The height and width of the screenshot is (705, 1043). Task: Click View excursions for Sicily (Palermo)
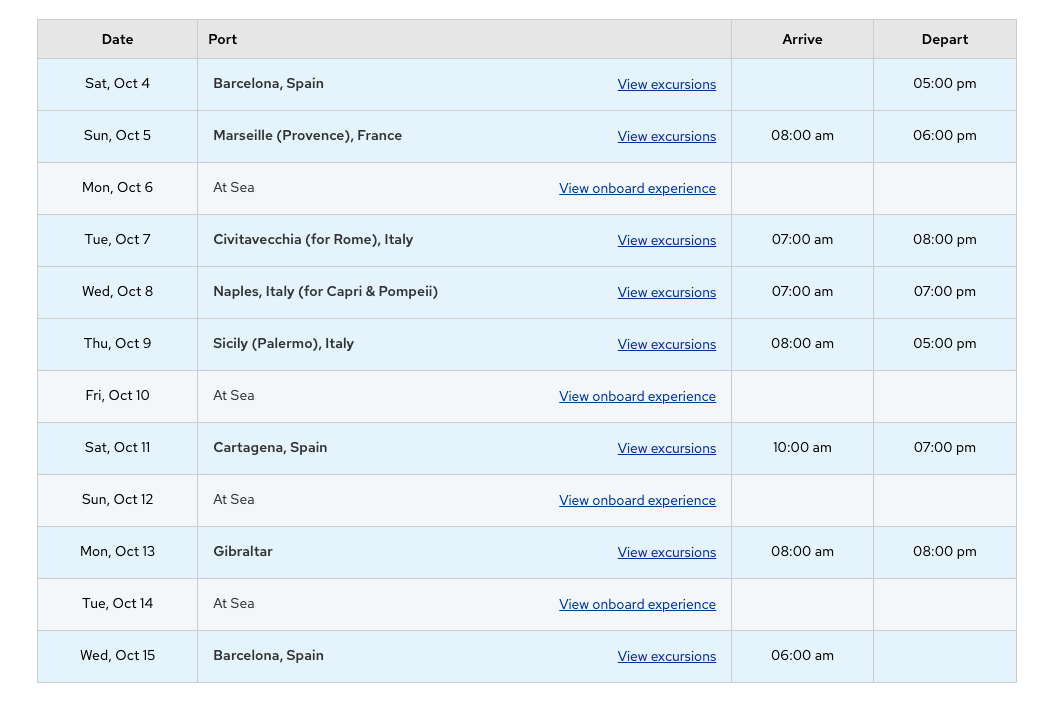pos(666,344)
